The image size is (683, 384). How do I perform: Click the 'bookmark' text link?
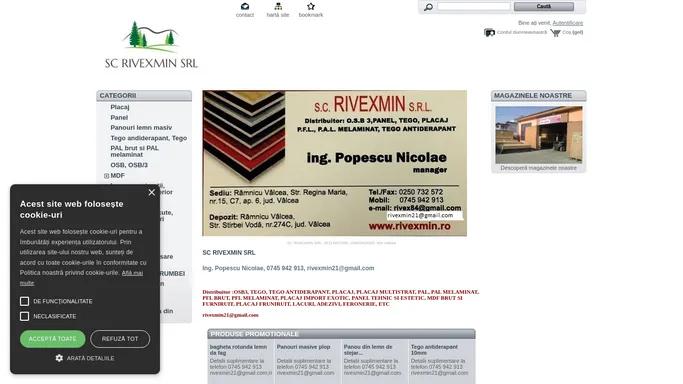pyautogui.click(x=311, y=15)
